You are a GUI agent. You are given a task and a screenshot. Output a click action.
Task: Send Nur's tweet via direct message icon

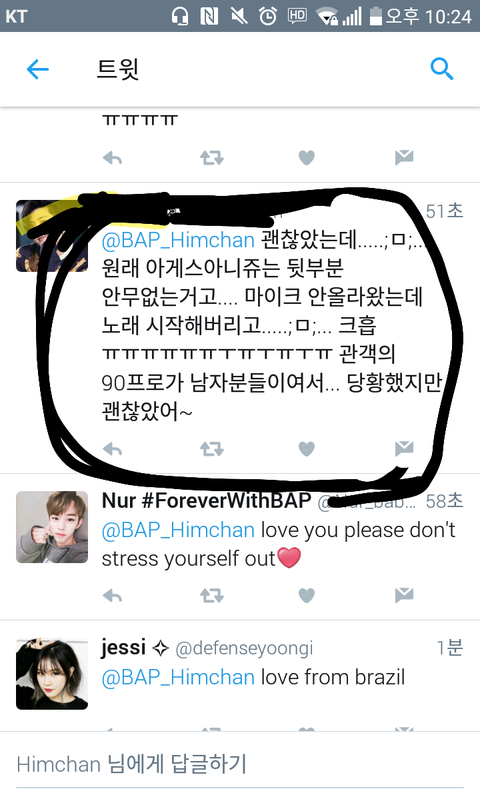tap(404, 595)
